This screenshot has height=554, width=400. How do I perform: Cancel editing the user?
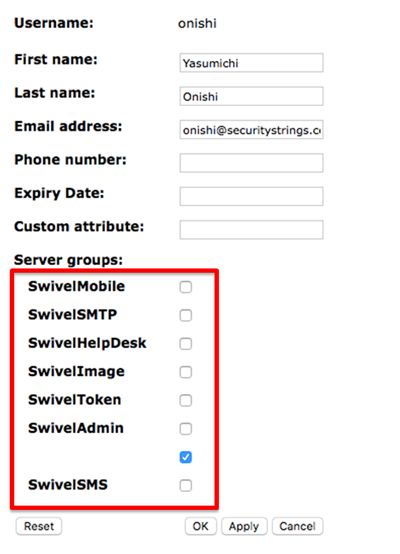(x=297, y=526)
